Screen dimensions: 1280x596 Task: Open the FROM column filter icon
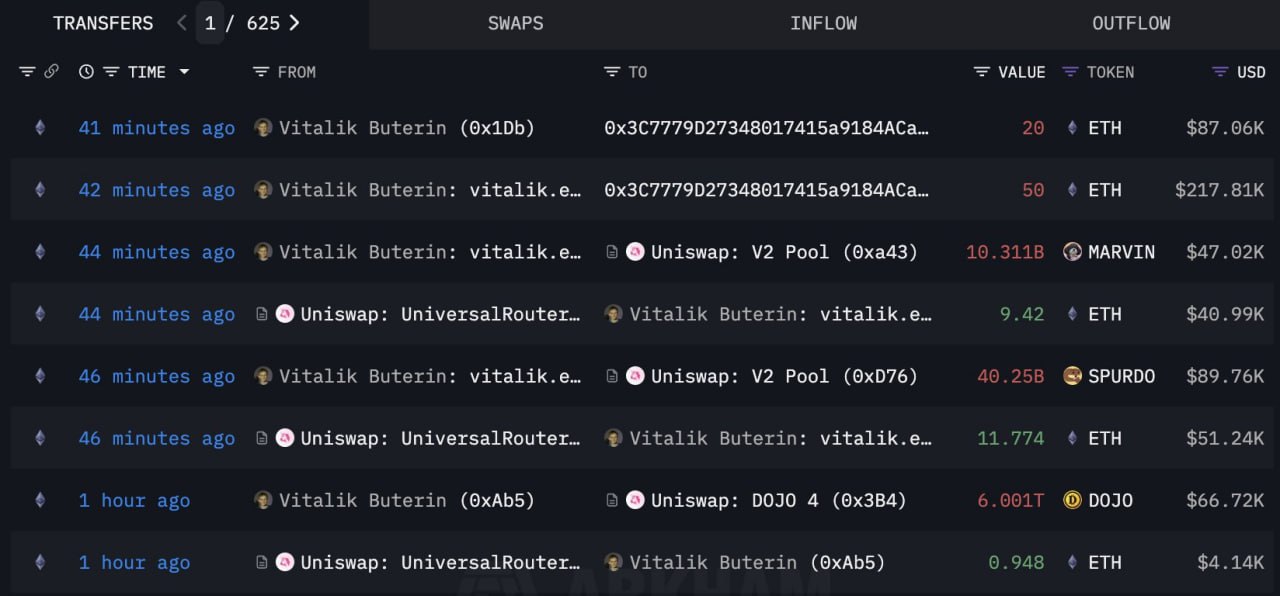point(261,72)
